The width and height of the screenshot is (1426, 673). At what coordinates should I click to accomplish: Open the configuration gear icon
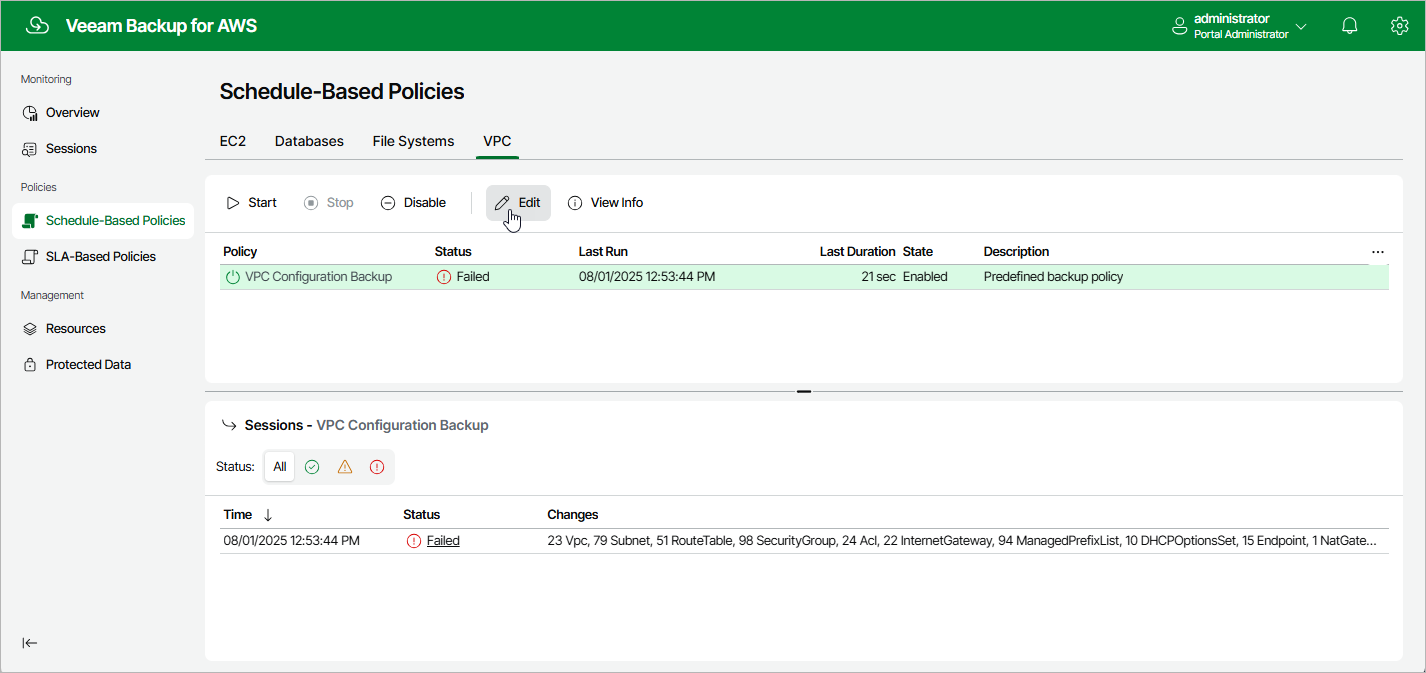1399,26
